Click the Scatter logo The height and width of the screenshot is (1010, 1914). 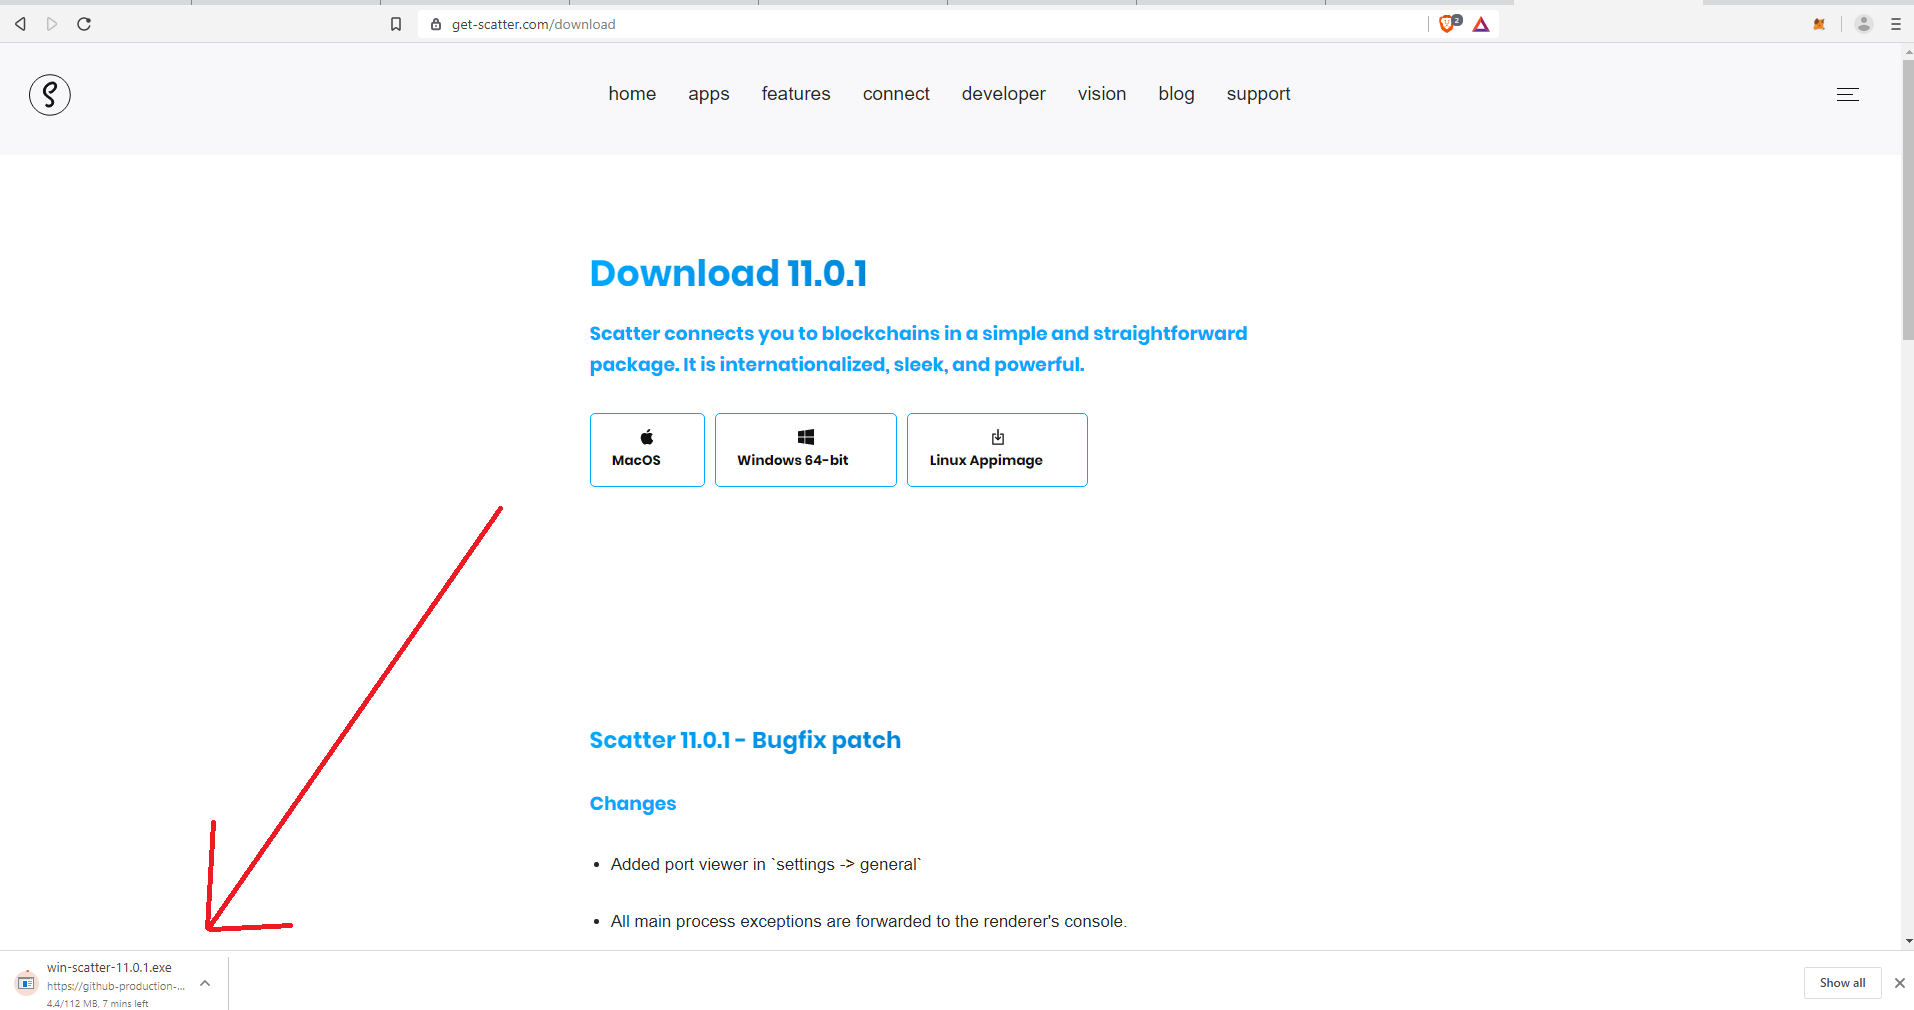pyautogui.click(x=50, y=95)
